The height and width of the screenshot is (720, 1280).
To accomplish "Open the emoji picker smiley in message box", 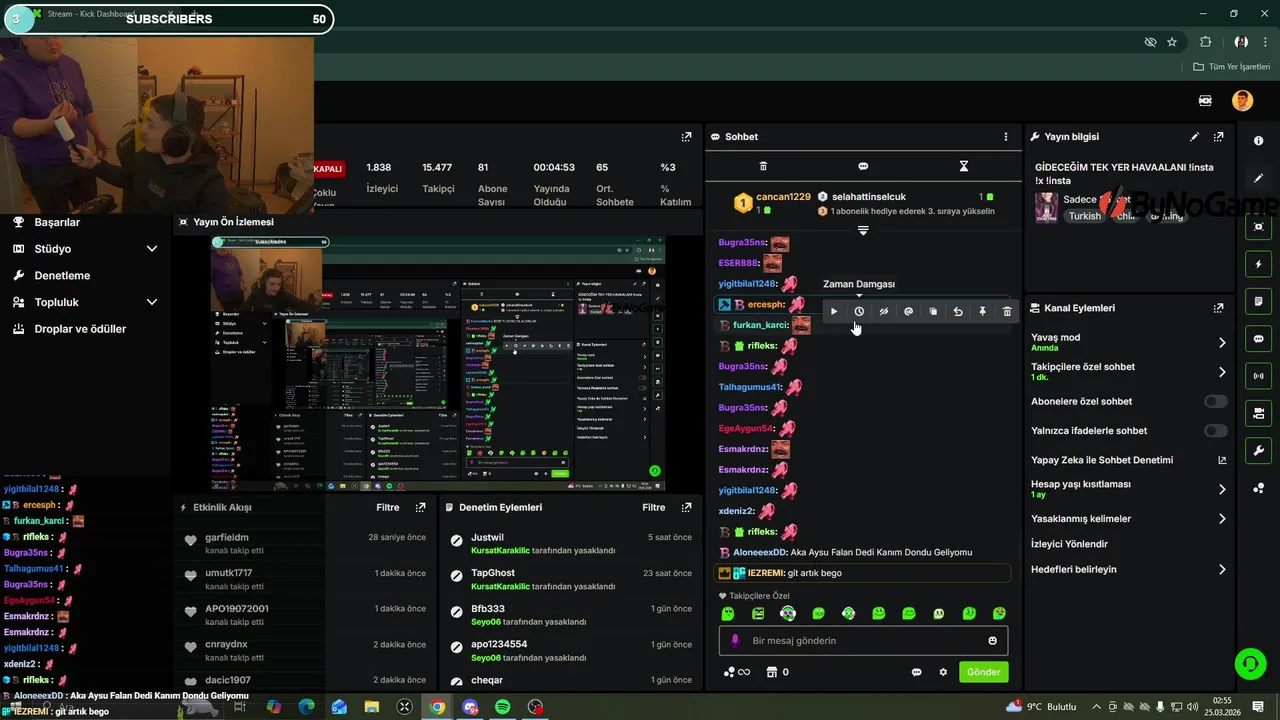I will tap(993, 641).
